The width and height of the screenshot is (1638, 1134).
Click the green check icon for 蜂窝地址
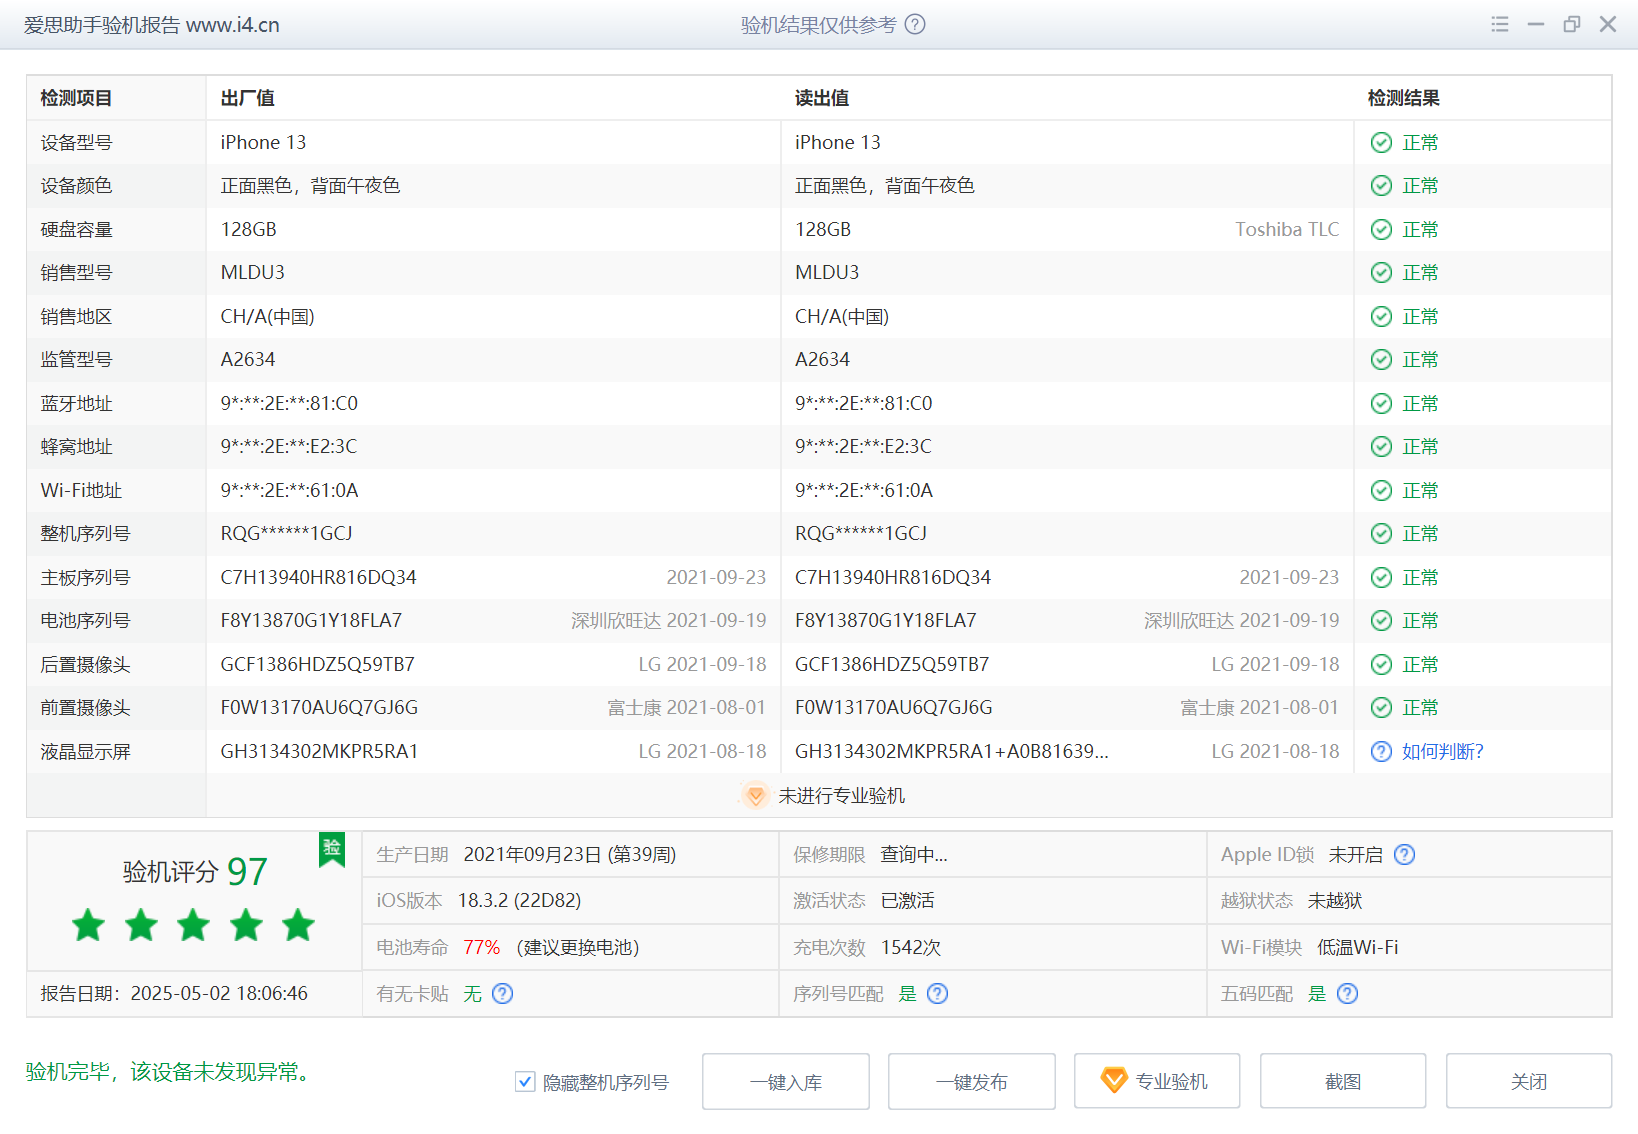1381,447
